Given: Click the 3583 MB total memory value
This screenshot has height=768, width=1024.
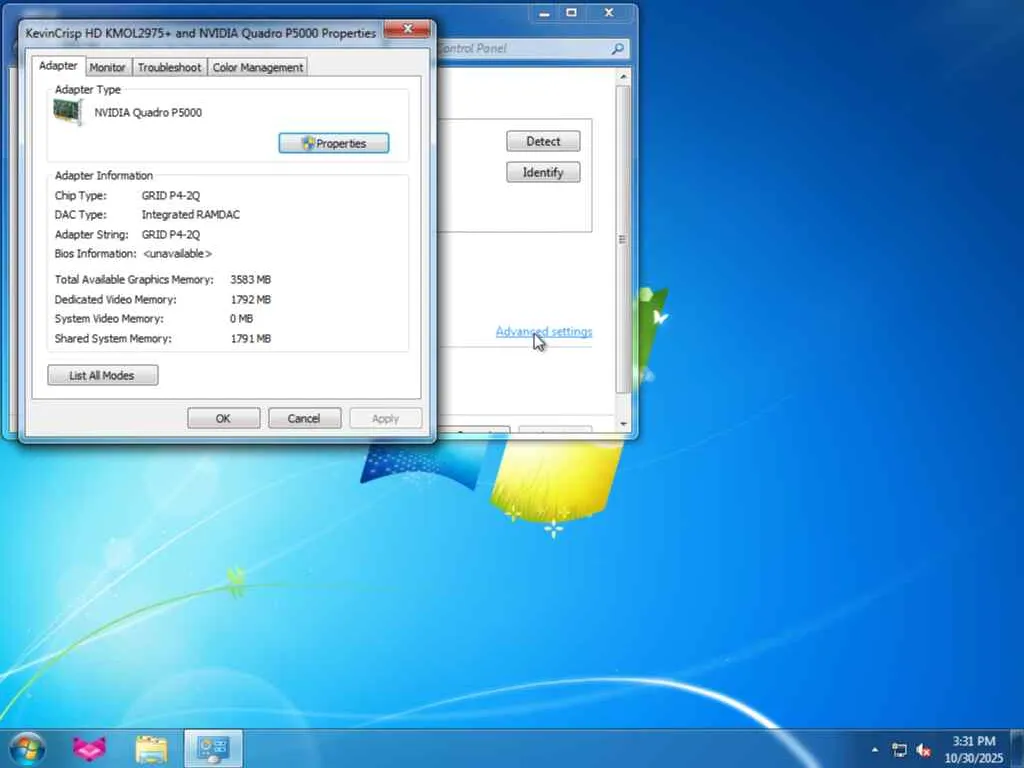Looking at the screenshot, I should (251, 280).
